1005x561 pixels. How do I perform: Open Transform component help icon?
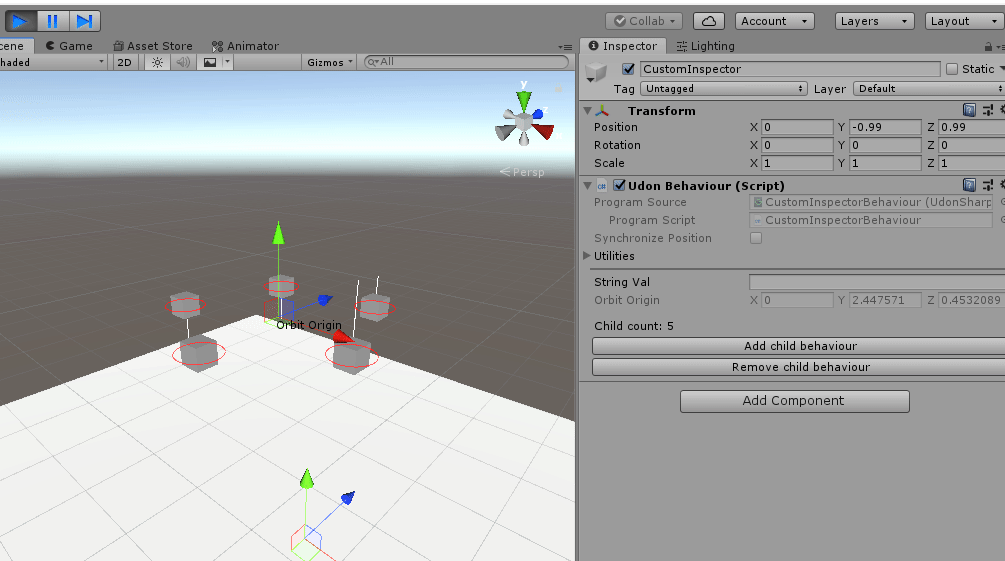[969, 110]
